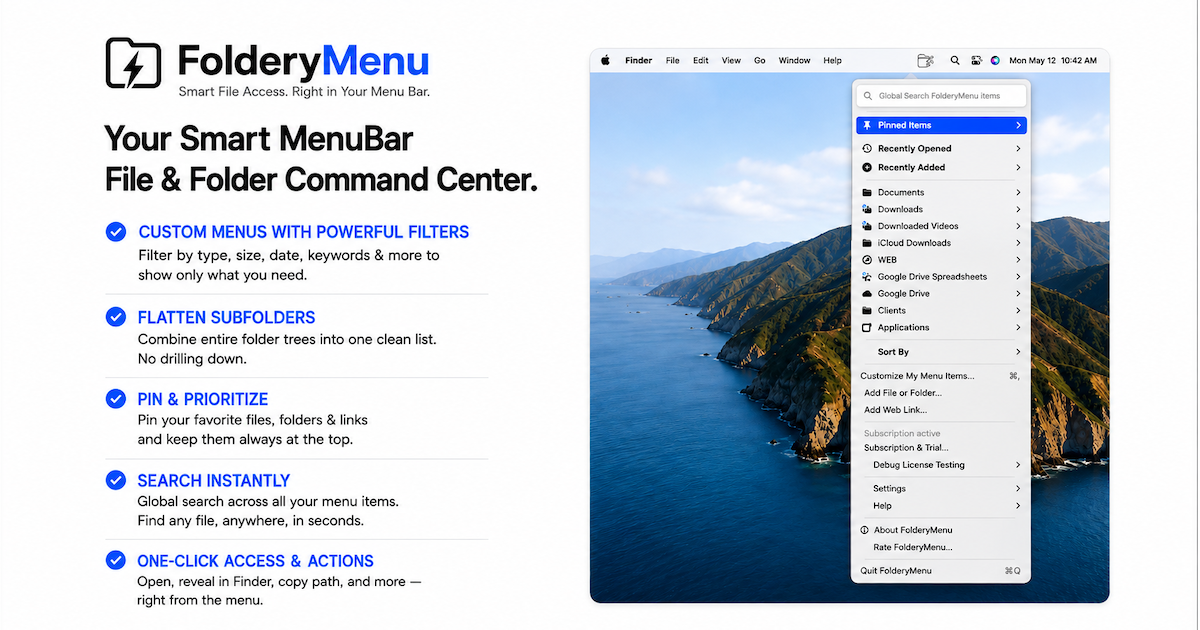Click the Downloads folder icon

(867, 209)
